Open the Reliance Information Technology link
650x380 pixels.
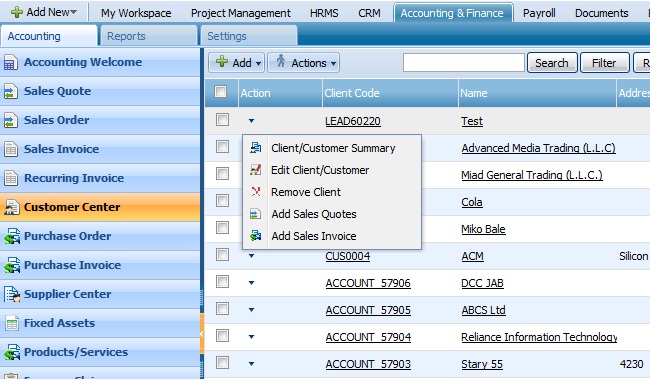click(x=539, y=337)
